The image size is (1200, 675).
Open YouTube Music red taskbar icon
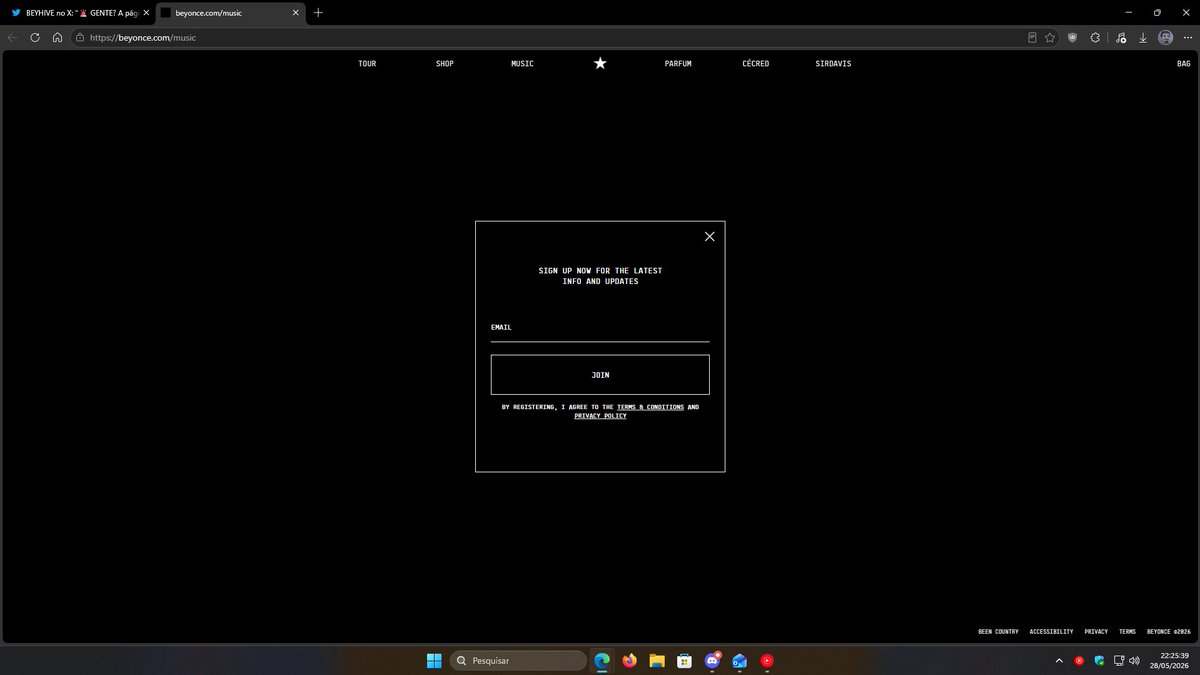pos(767,660)
